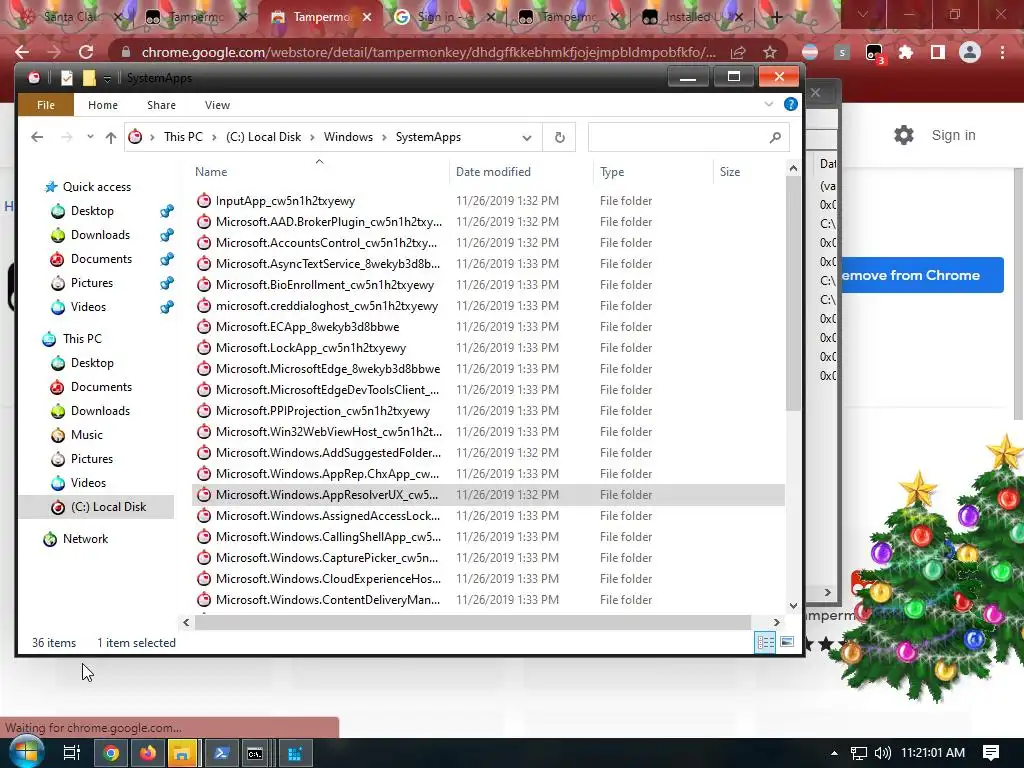Open Chrome tab search dropdown

click(x=863, y=14)
